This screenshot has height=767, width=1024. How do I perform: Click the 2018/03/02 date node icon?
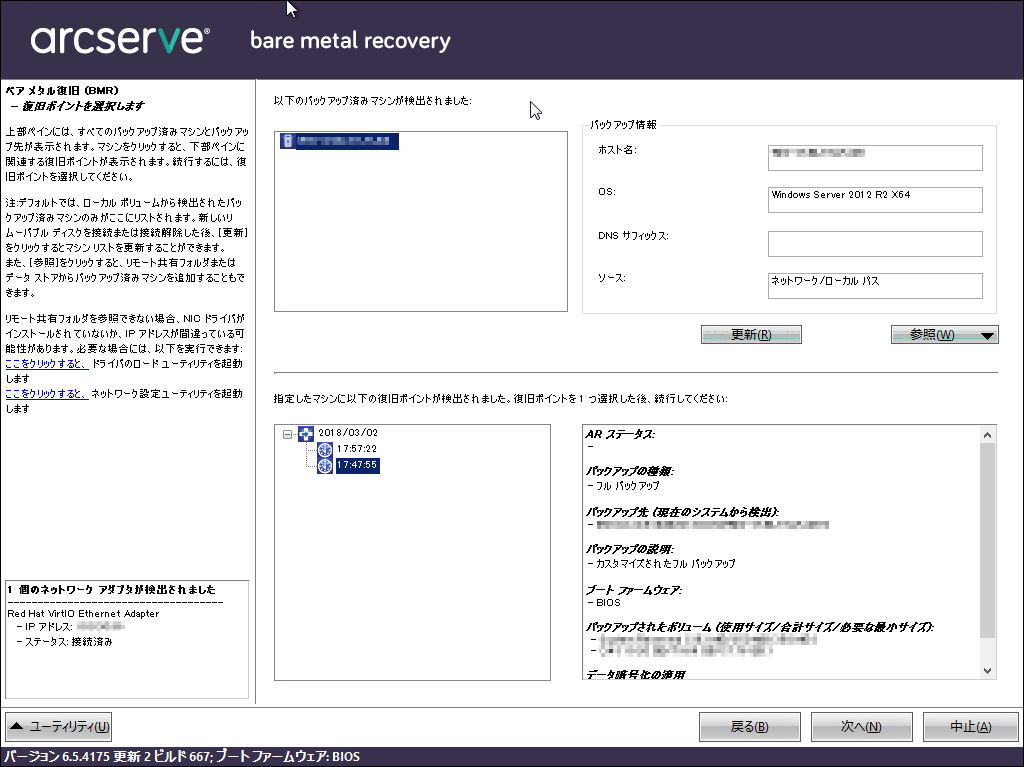coord(306,433)
